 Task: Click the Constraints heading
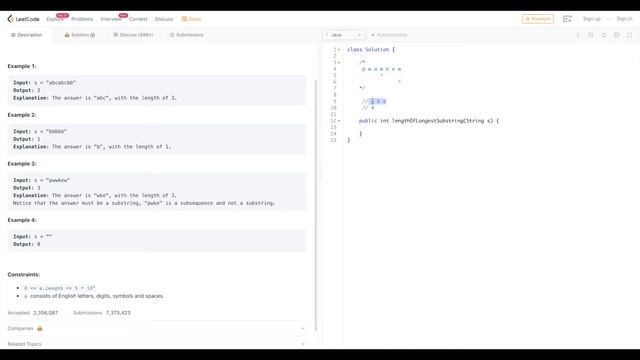coord(24,274)
